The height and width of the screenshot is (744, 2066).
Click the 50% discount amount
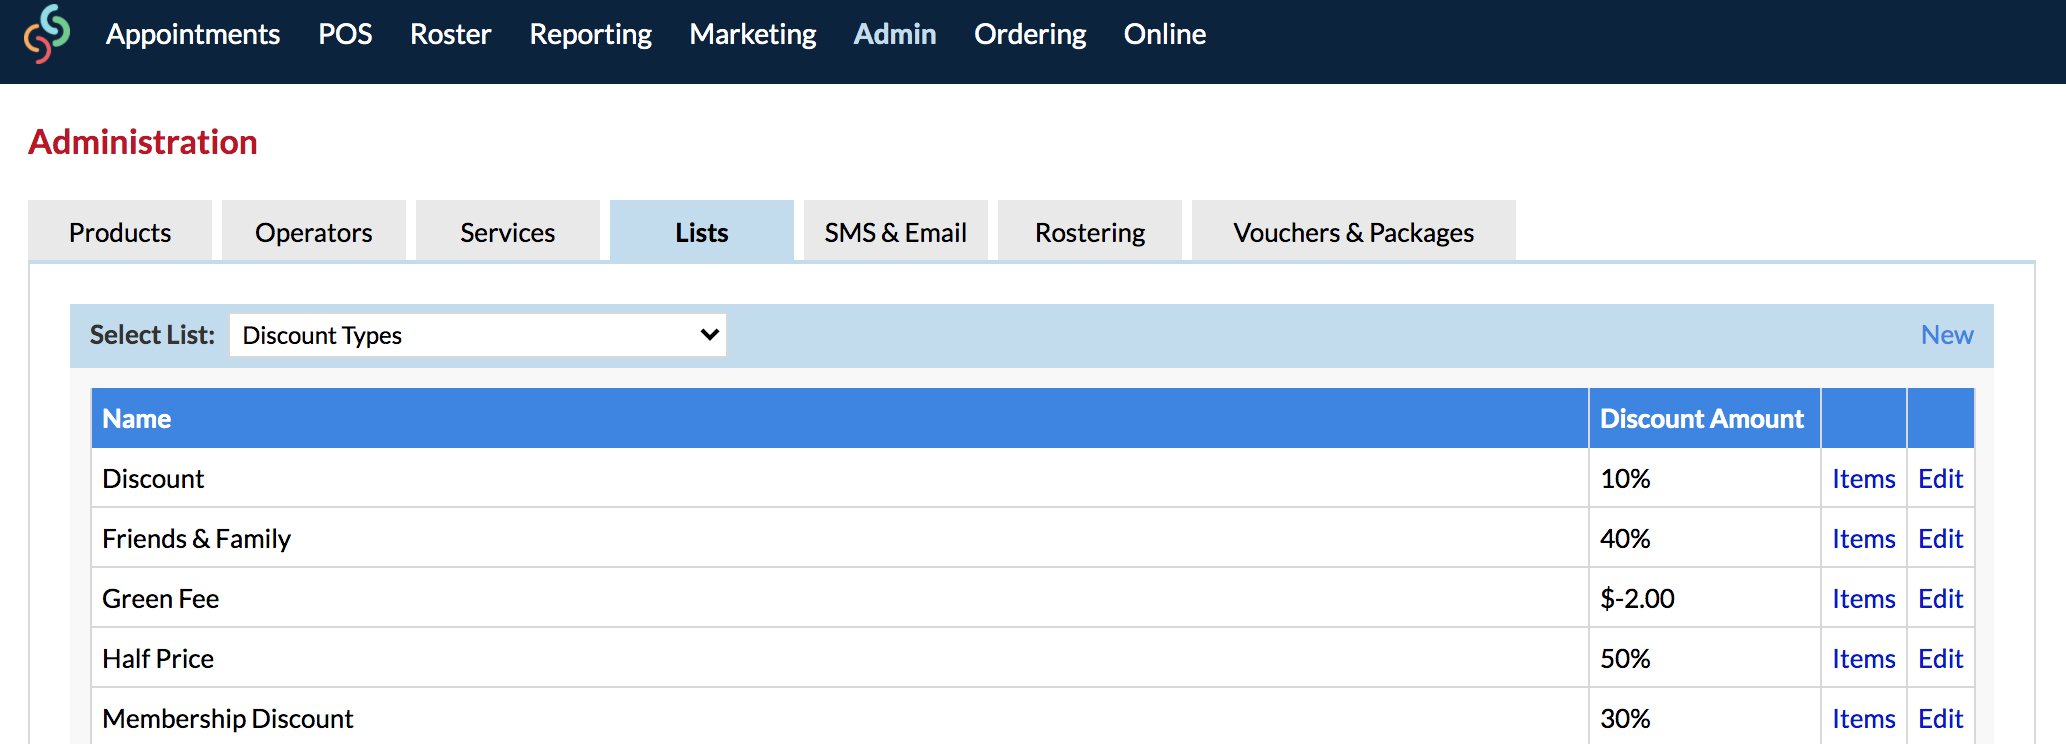pos(1625,659)
